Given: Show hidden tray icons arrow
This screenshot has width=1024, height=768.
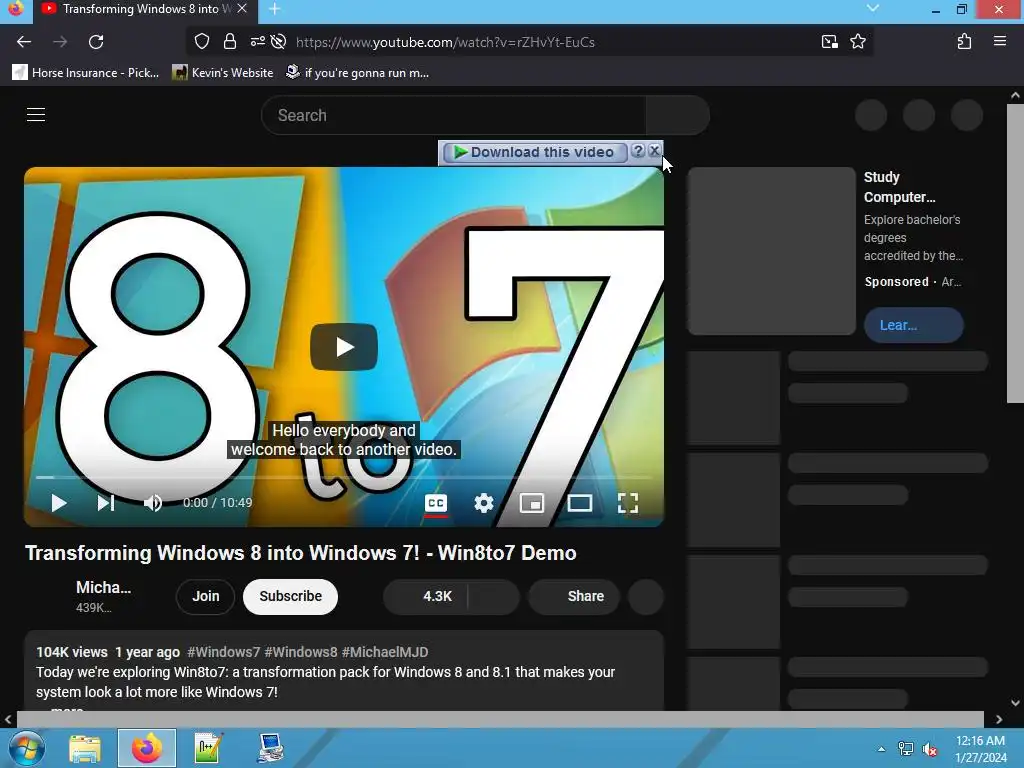Looking at the screenshot, I should [882, 749].
